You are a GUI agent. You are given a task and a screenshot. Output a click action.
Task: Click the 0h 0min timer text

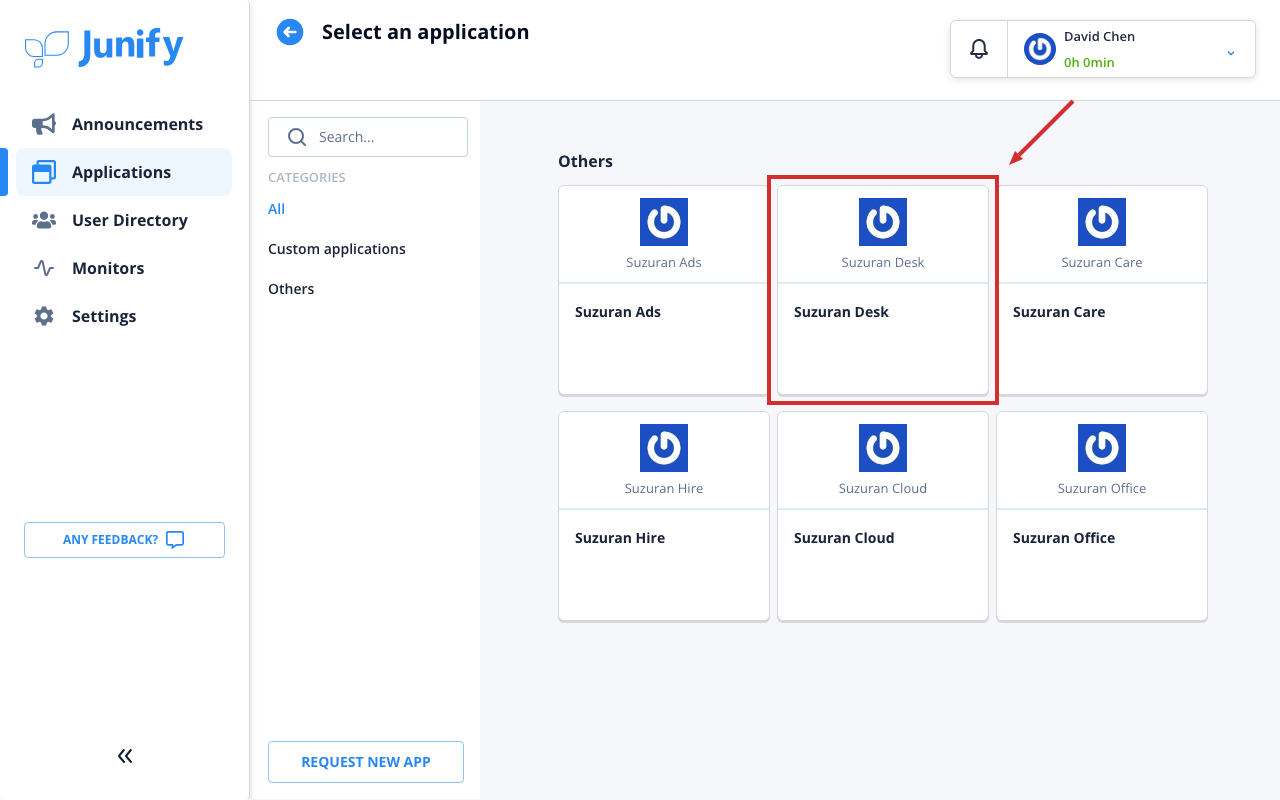pyautogui.click(x=1089, y=62)
